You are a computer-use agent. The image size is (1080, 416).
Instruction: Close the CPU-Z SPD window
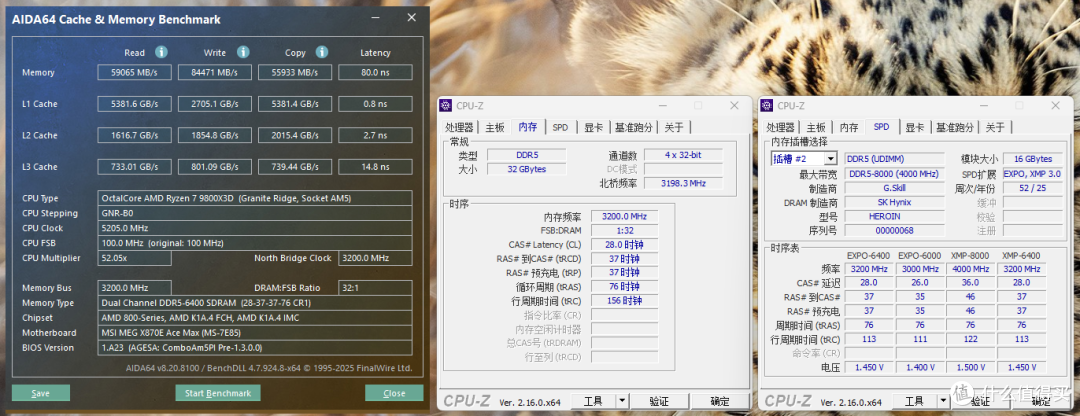coord(1055,105)
